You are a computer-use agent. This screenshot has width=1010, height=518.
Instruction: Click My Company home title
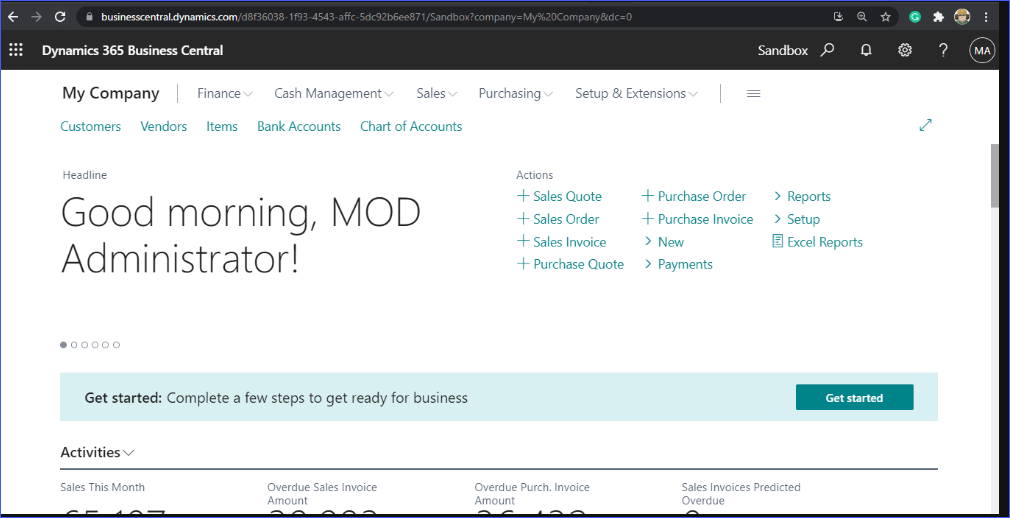pos(110,93)
